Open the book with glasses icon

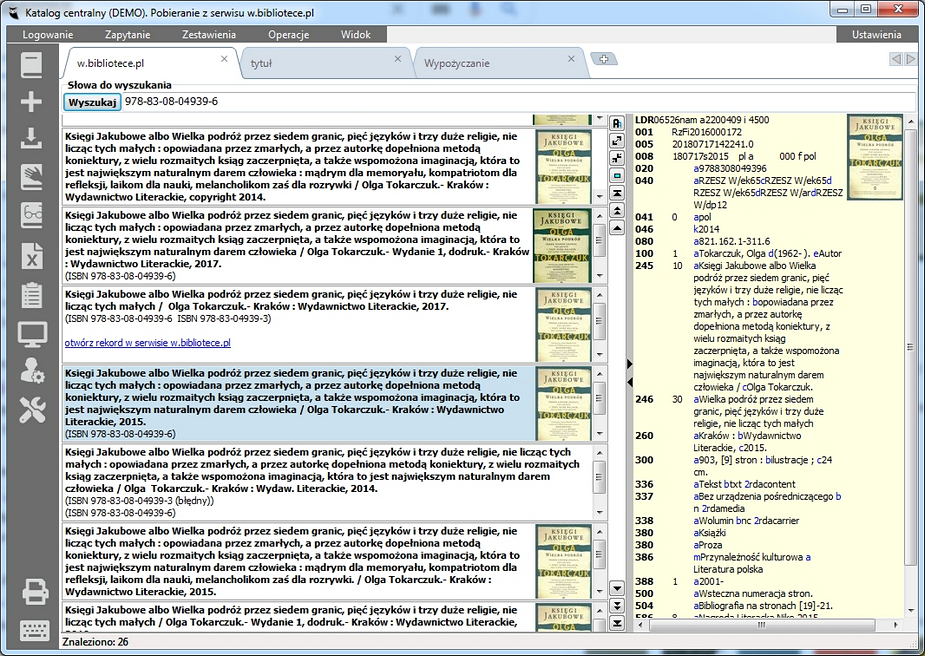(32, 214)
